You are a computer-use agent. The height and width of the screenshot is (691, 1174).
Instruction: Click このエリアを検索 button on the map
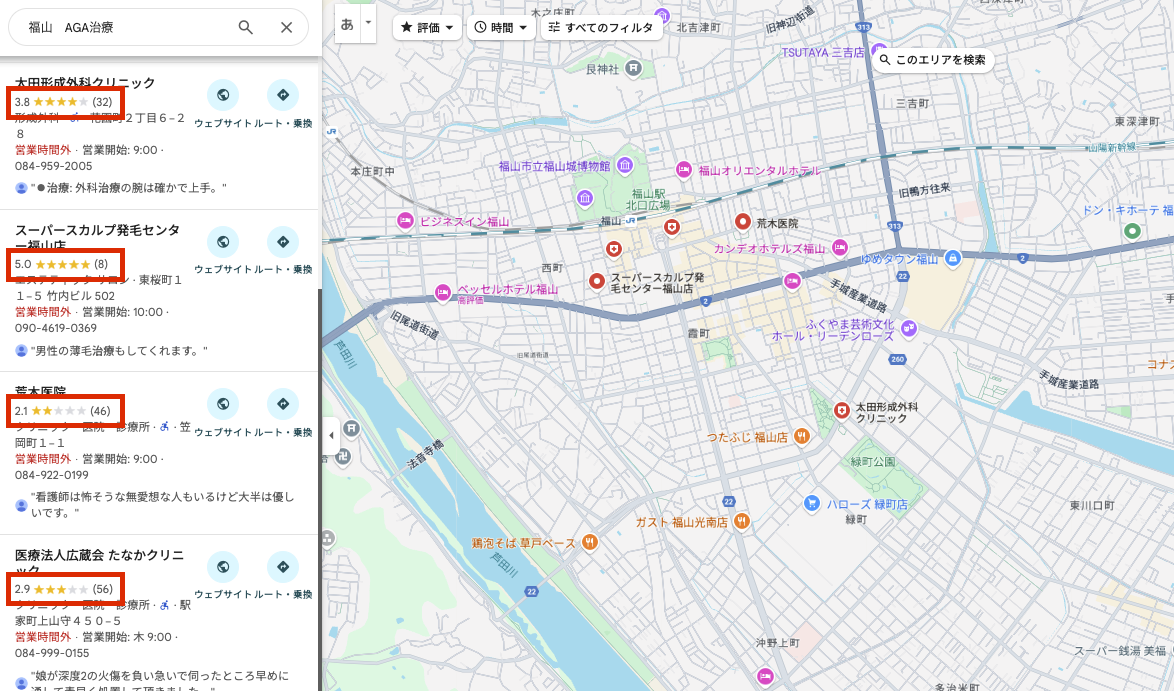click(933, 60)
